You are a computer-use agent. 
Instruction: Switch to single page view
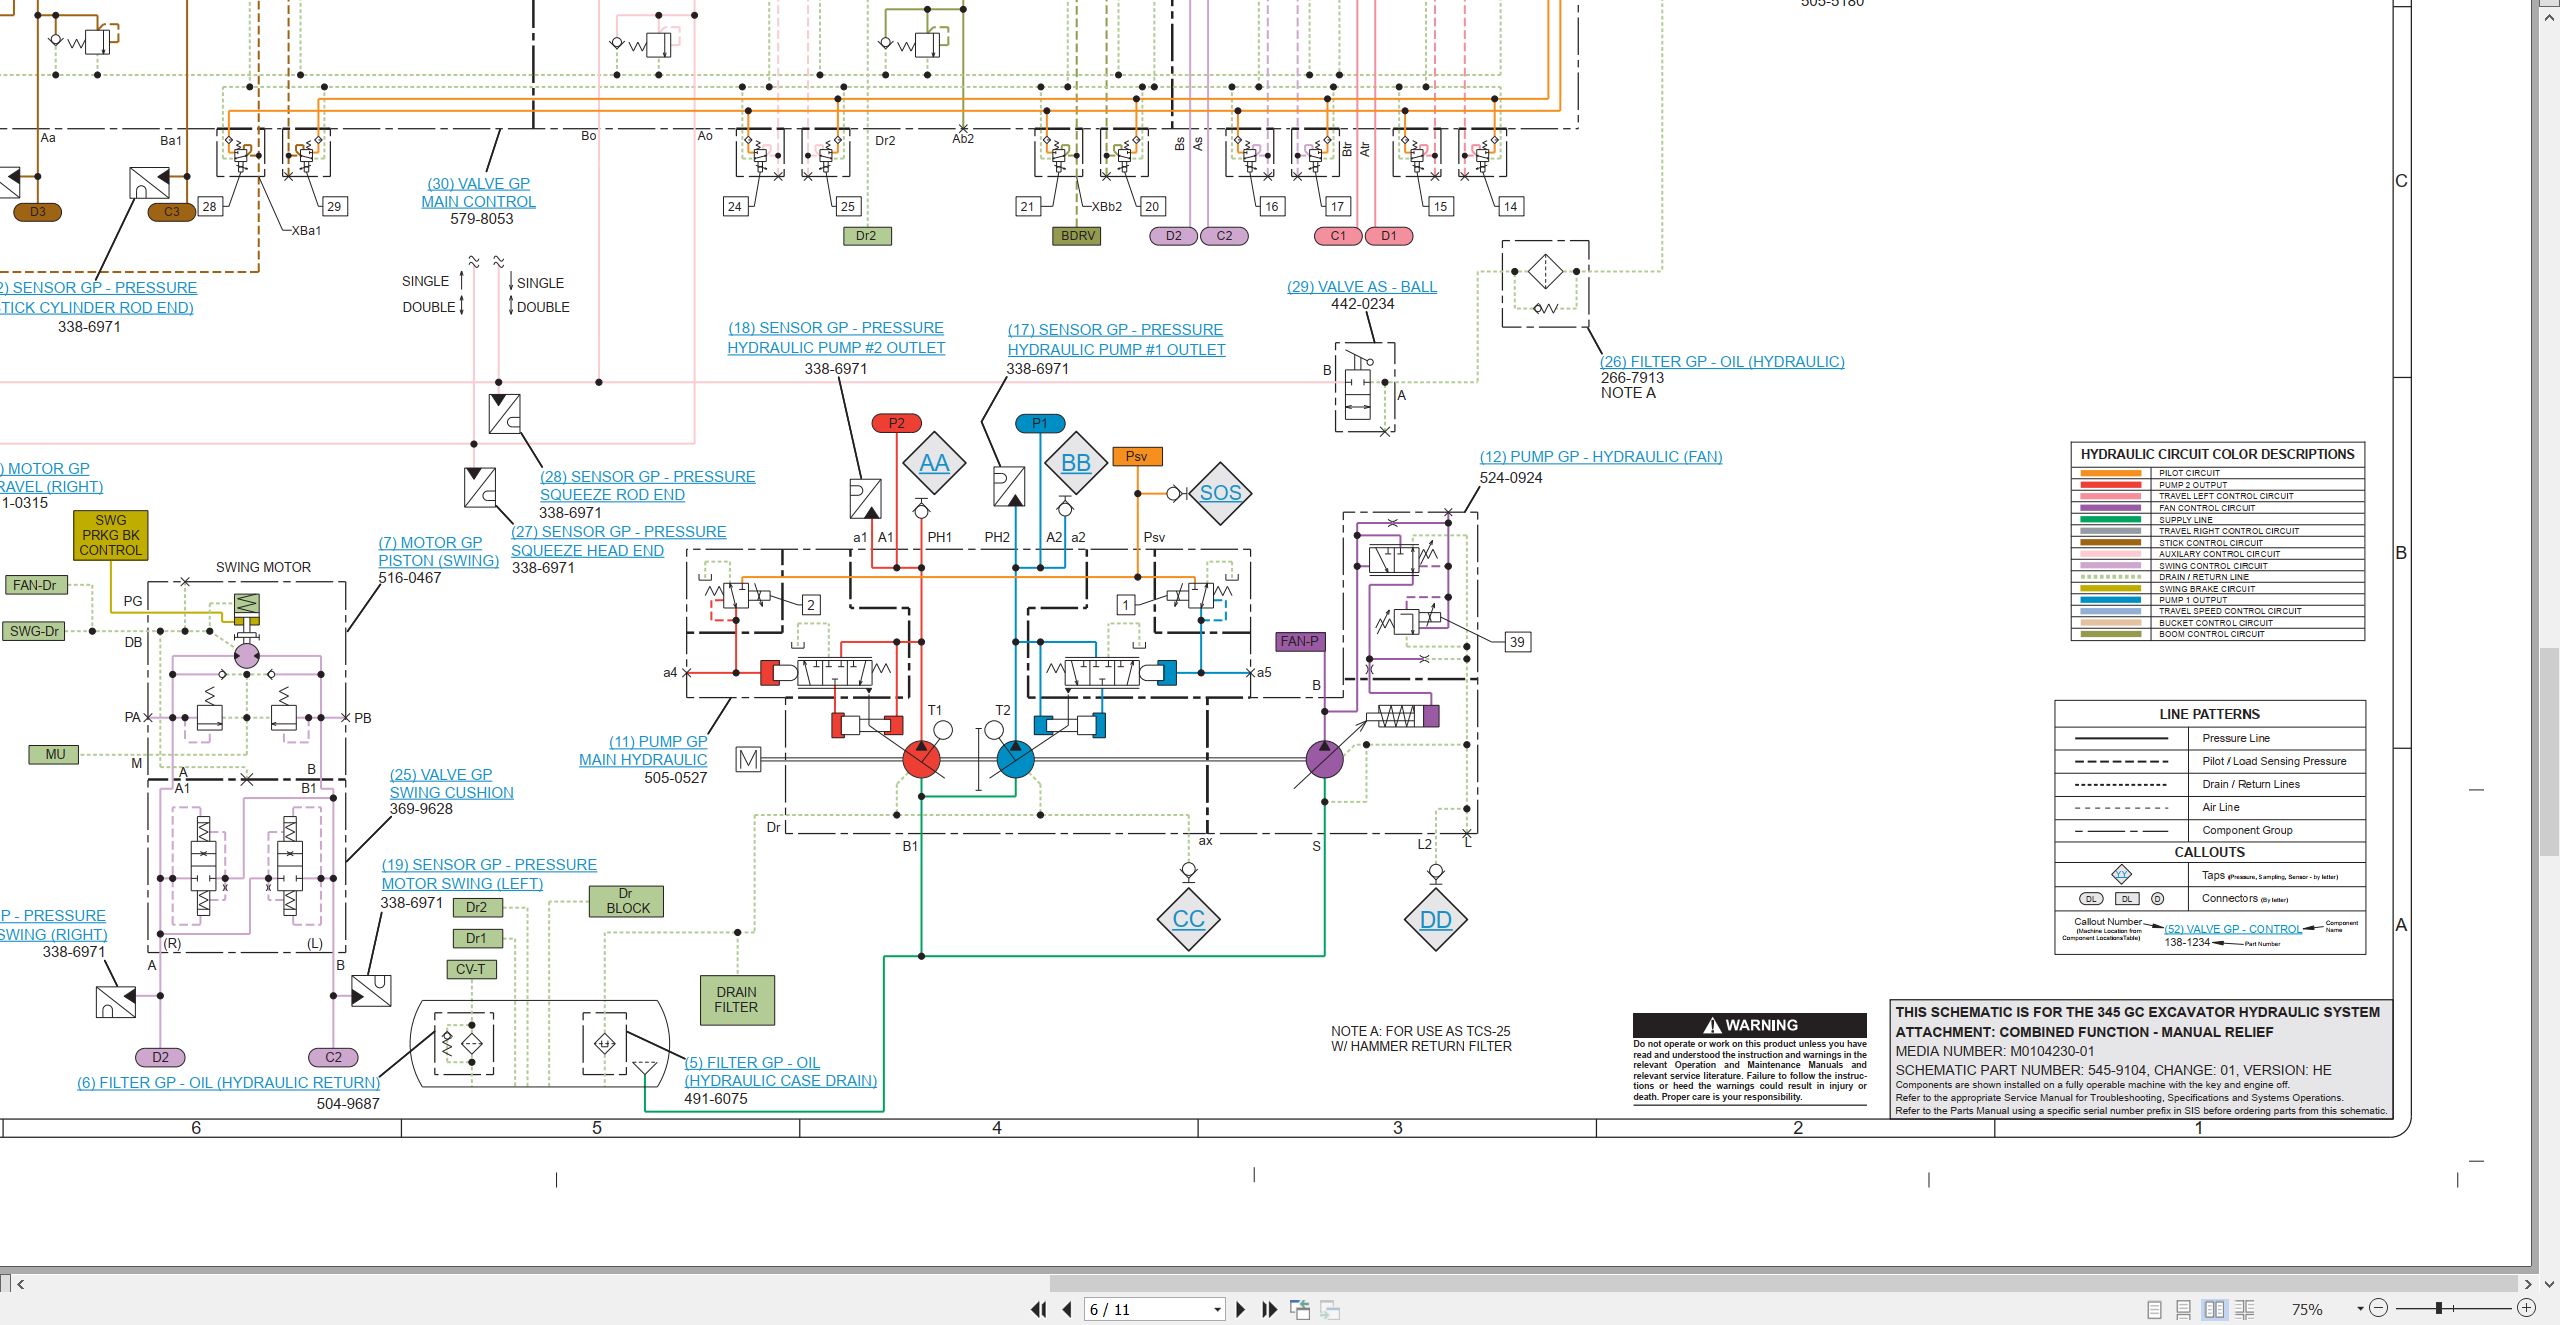[2155, 1309]
